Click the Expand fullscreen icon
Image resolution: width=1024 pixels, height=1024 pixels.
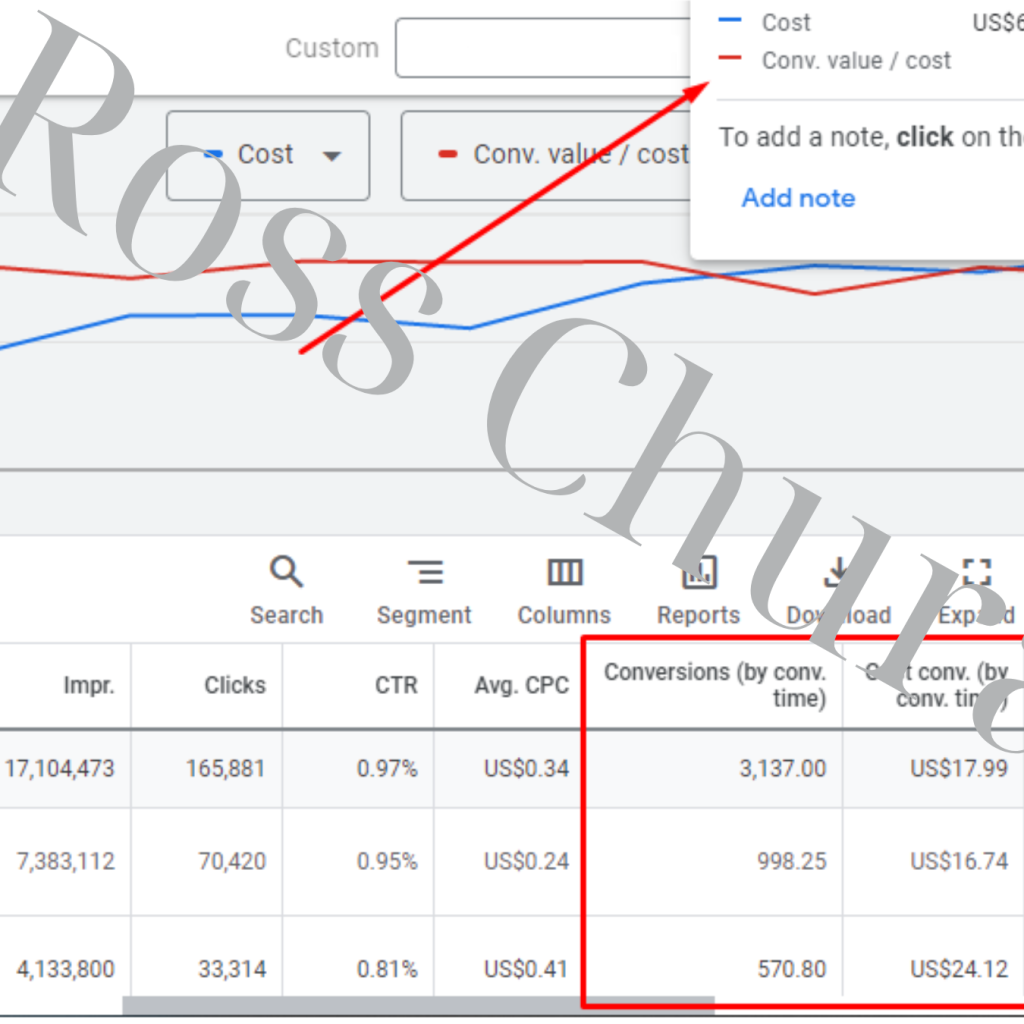(977, 571)
